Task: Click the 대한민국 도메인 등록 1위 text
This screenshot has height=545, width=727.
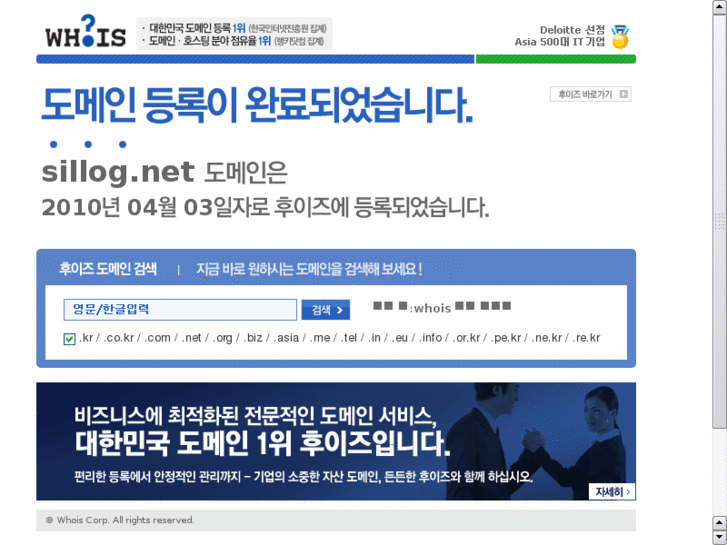Action: click(197, 28)
